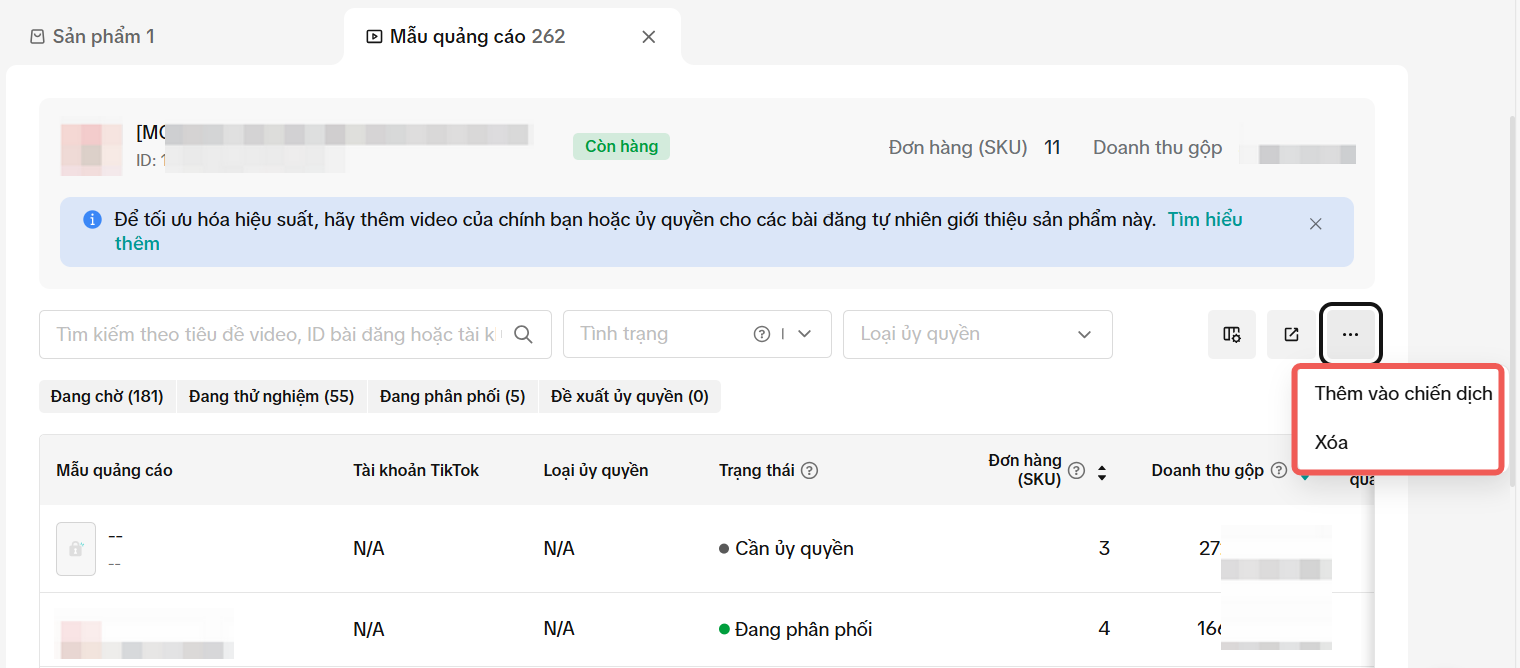Viewport: 1520px width, 668px height.
Task: Close the Mẫu quảng cáo tab
Action: tap(648, 37)
